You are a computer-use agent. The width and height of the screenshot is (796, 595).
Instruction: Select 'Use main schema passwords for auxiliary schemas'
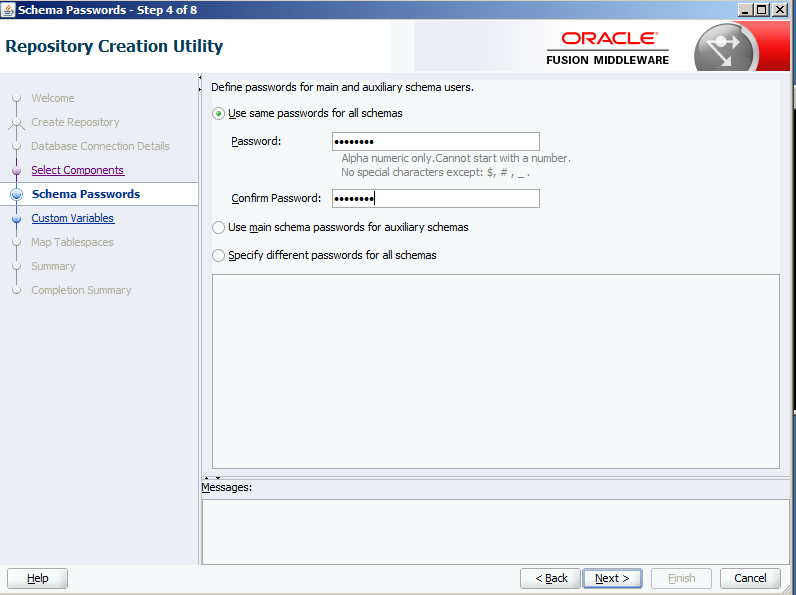pos(219,228)
